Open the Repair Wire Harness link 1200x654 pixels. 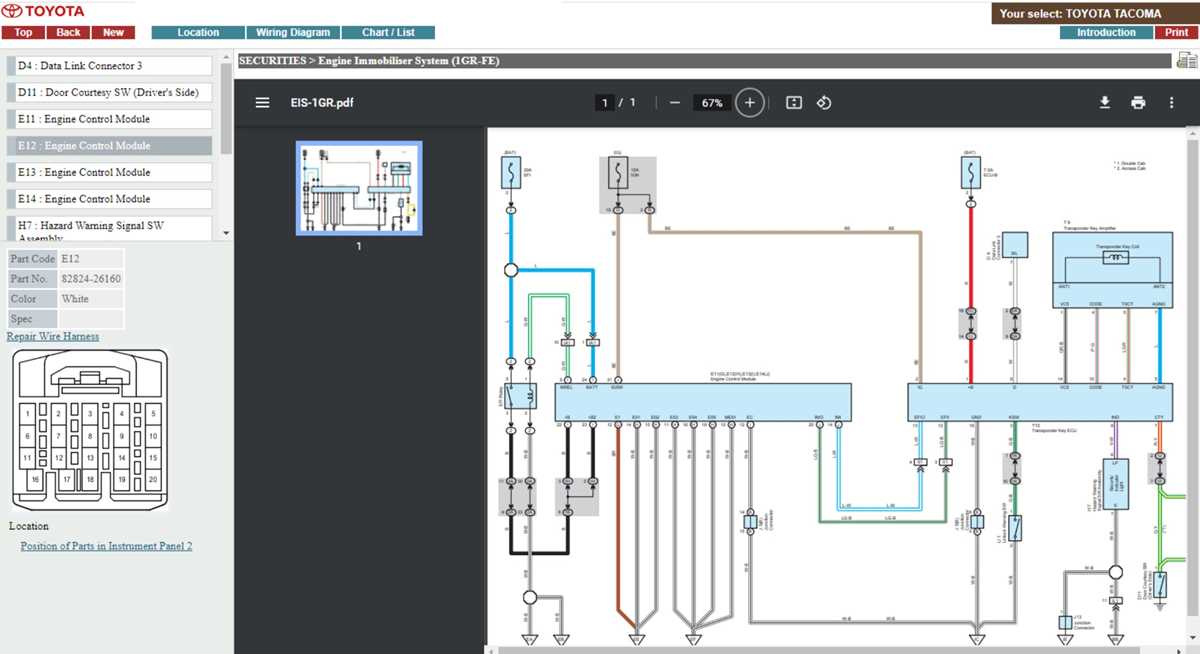tap(53, 336)
